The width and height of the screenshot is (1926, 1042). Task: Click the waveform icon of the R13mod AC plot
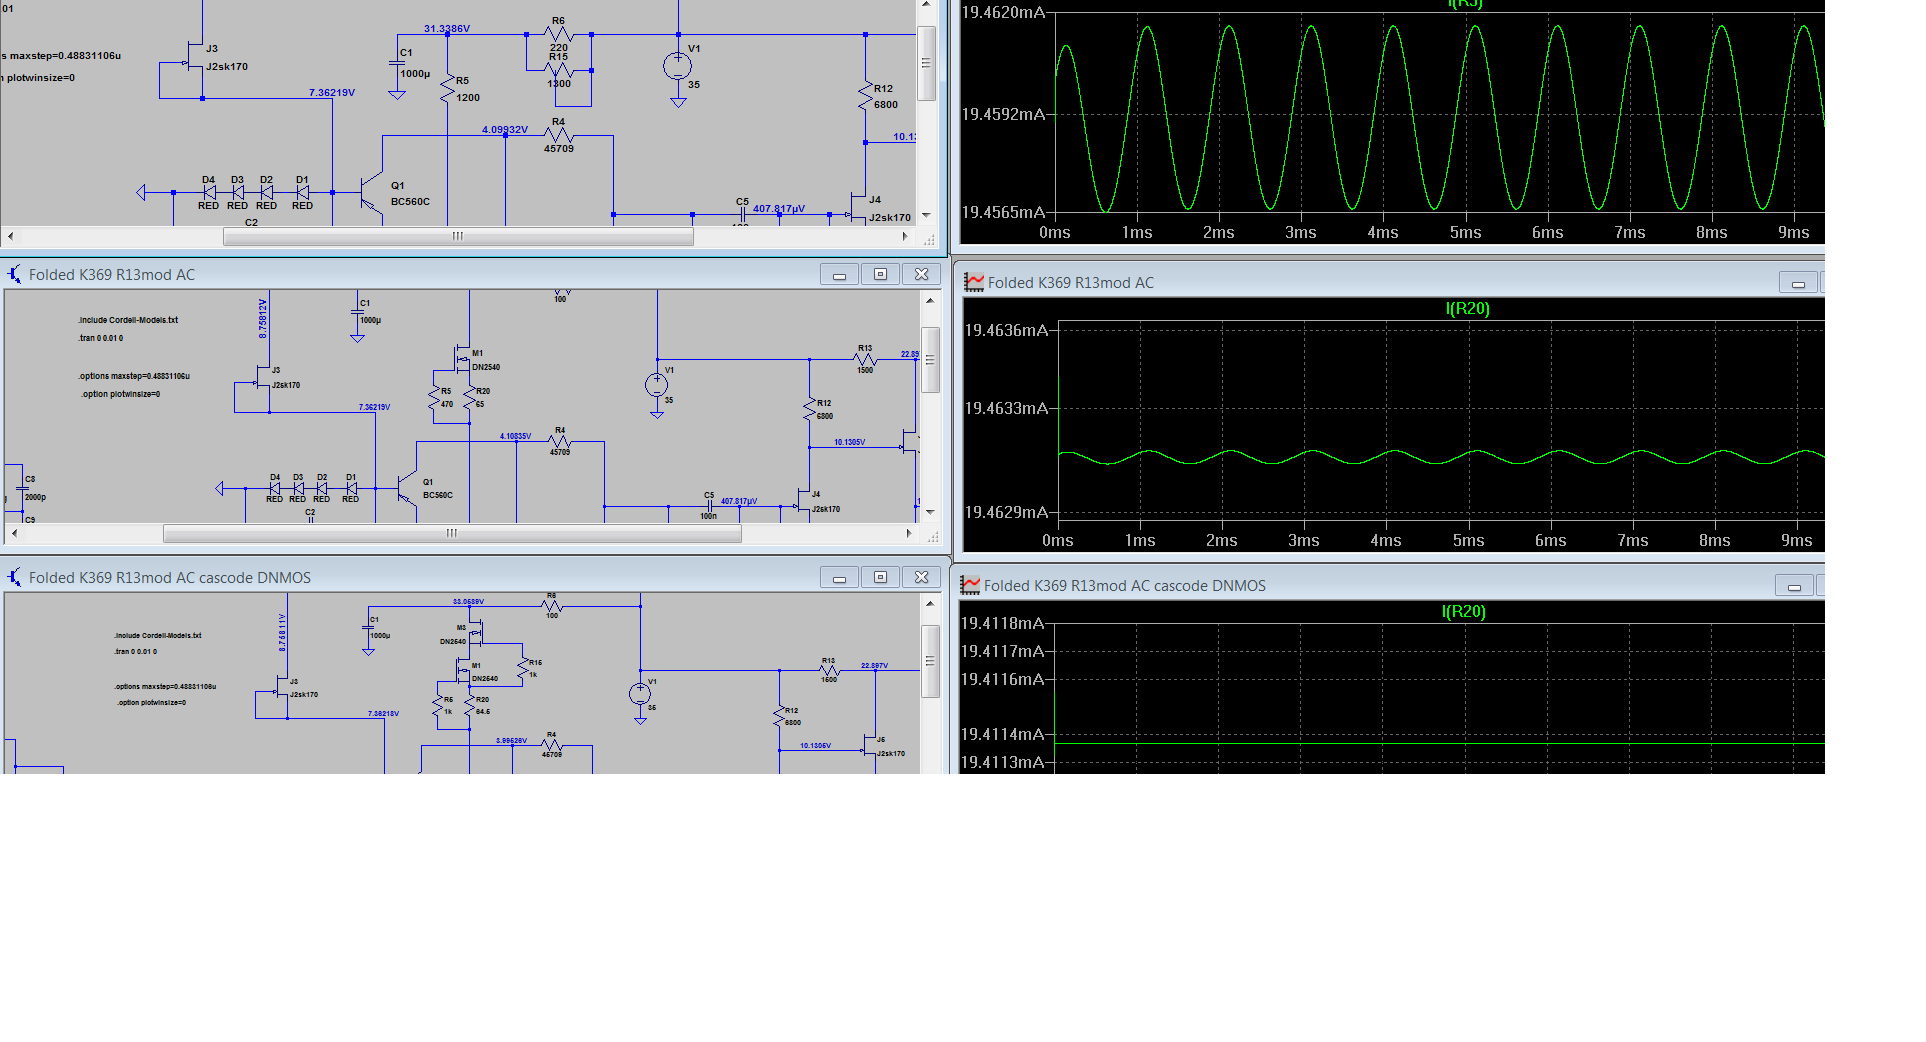tap(973, 282)
